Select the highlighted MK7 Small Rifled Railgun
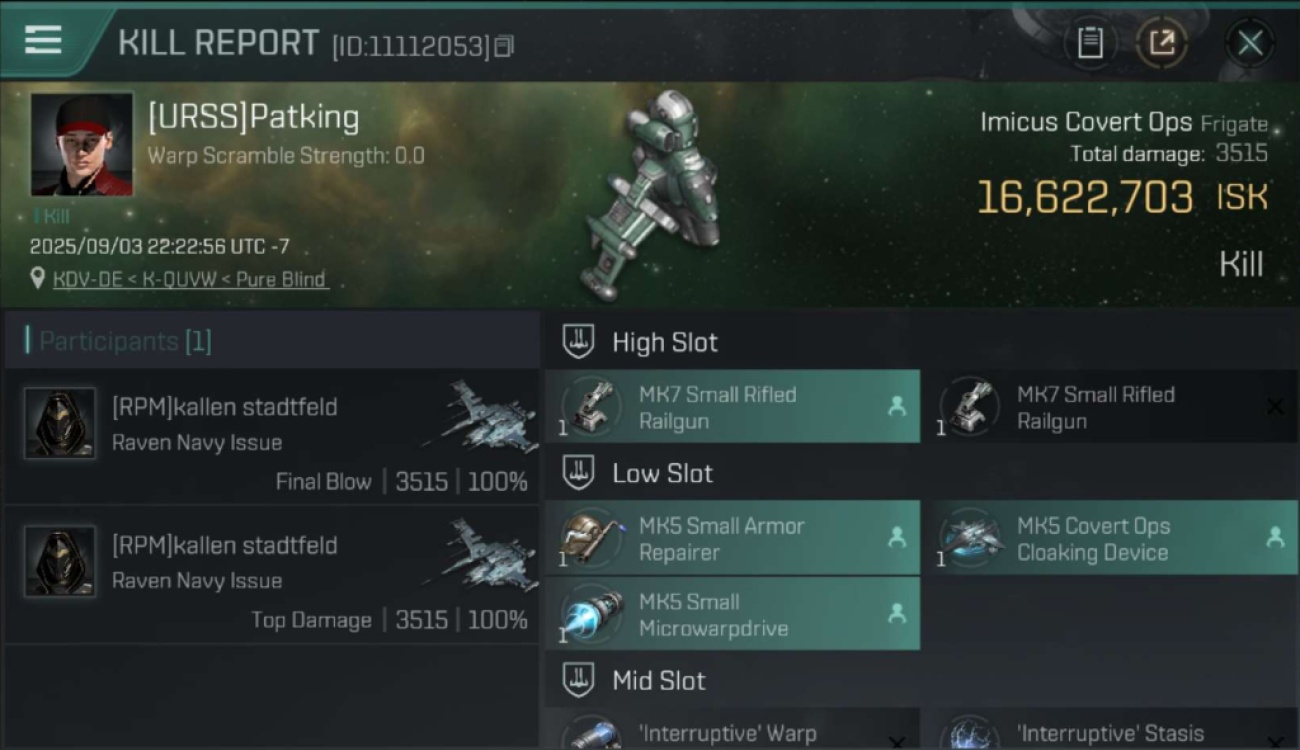 point(733,407)
